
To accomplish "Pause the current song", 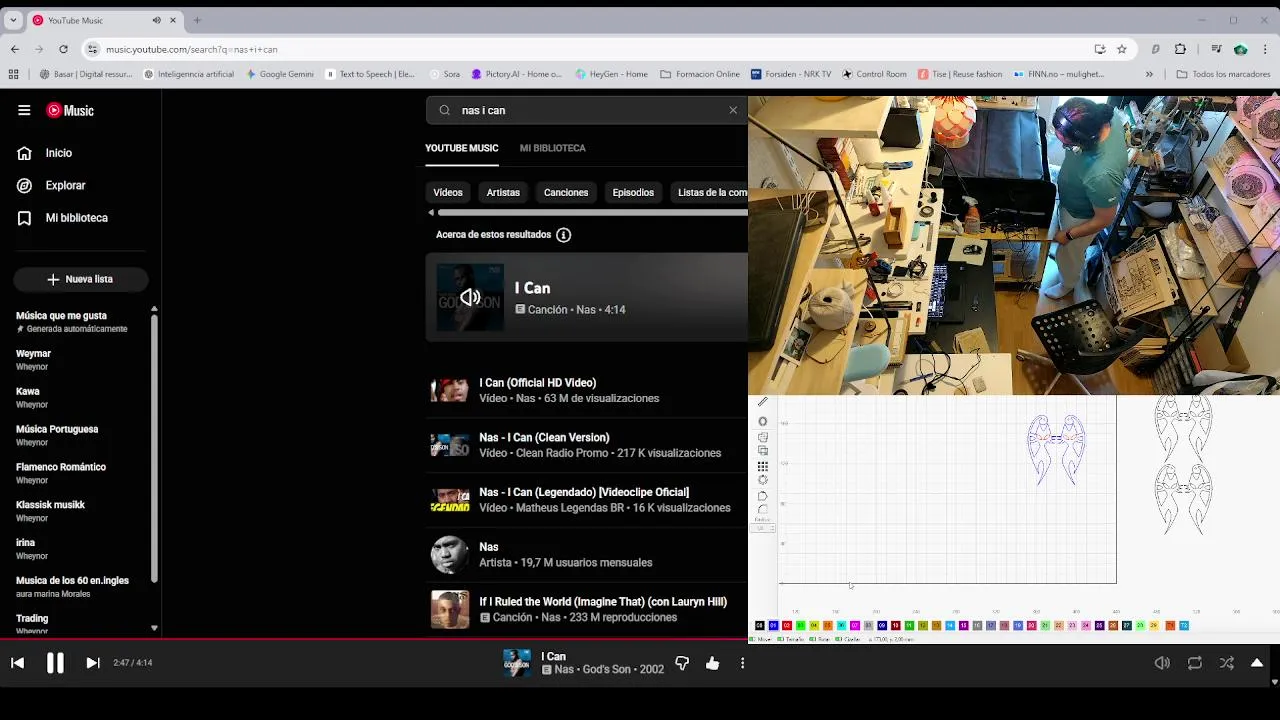I will 55,663.
